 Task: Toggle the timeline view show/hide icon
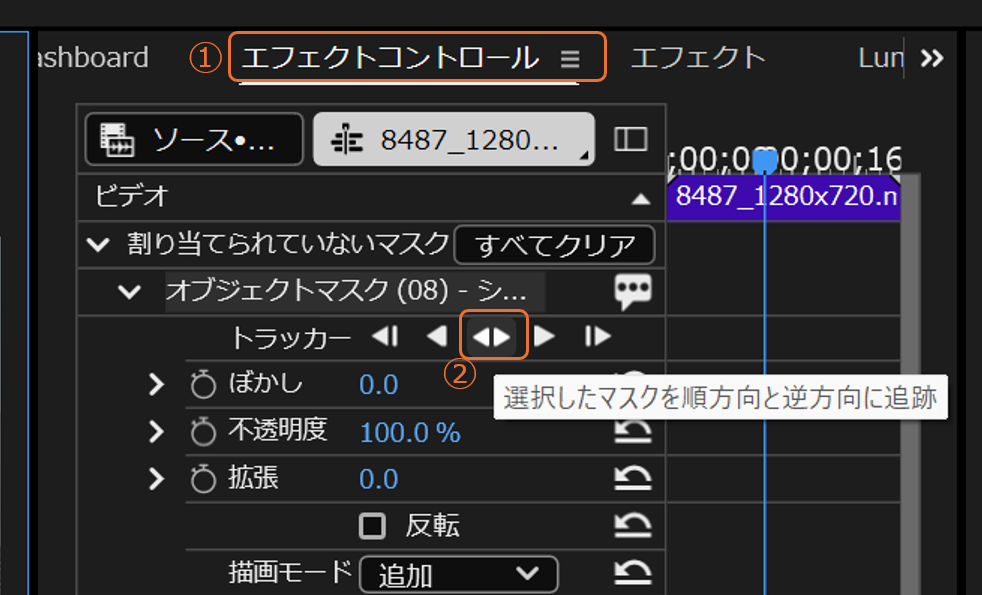tap(631, 139)
